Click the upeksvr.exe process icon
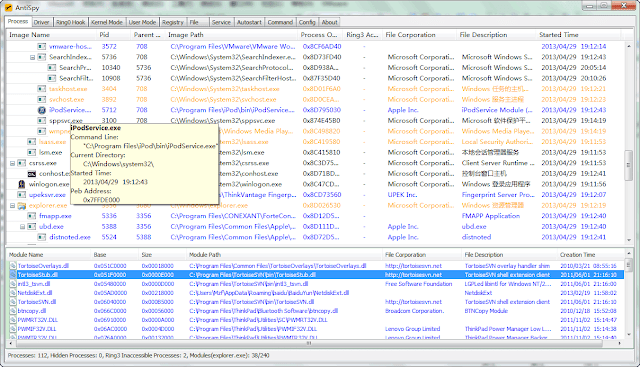The image size is (640, 367). (22, 195)
